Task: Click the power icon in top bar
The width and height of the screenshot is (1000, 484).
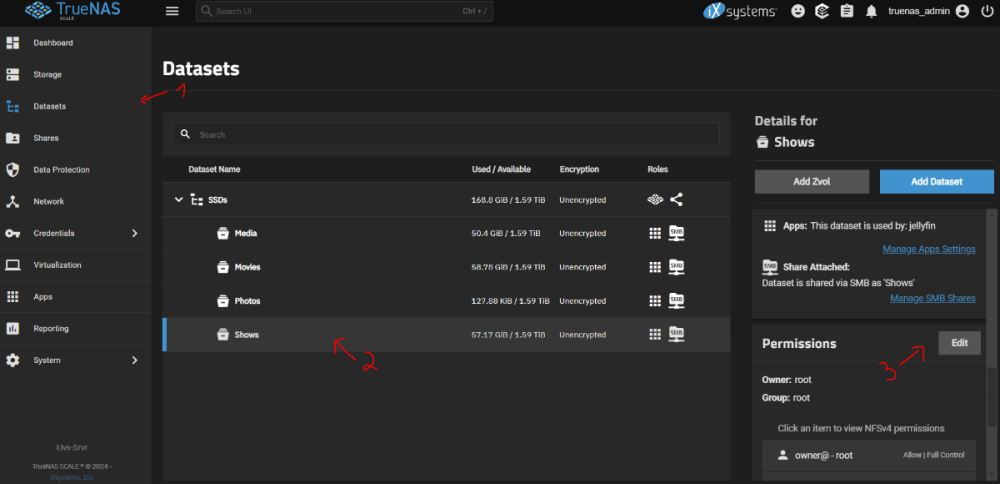Action: (986, 12)
